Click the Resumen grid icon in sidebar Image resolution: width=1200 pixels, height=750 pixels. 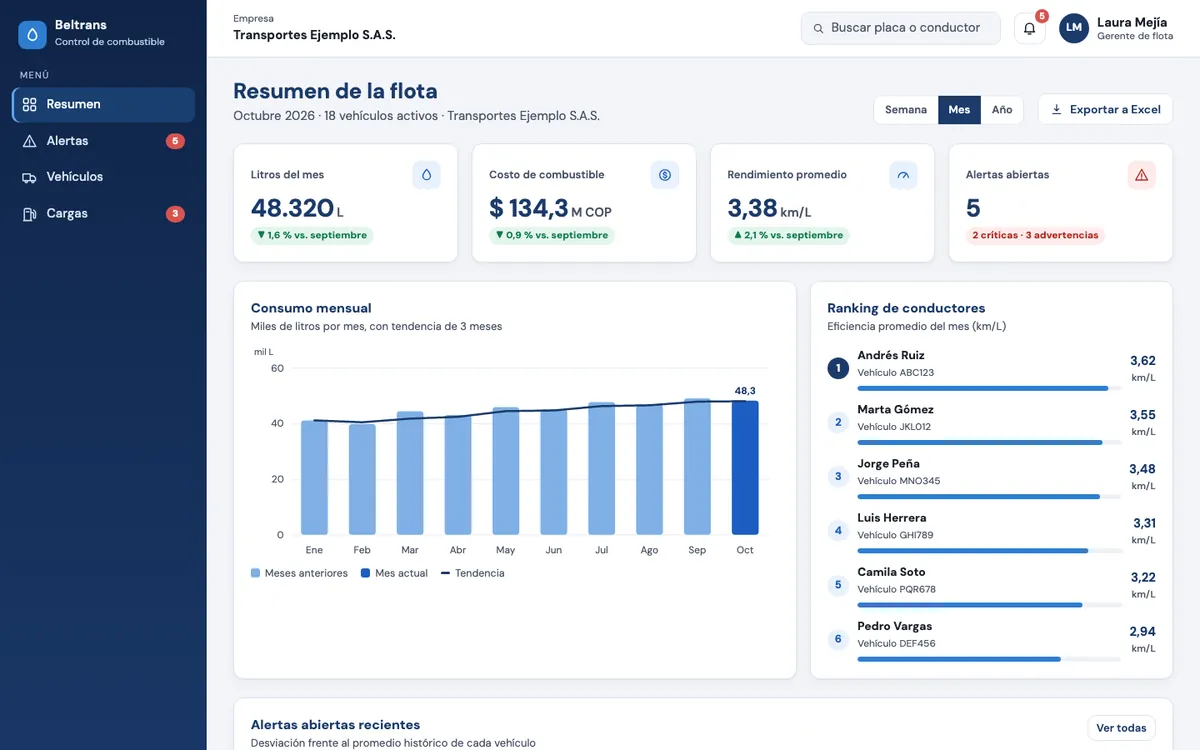click(29, 104)
